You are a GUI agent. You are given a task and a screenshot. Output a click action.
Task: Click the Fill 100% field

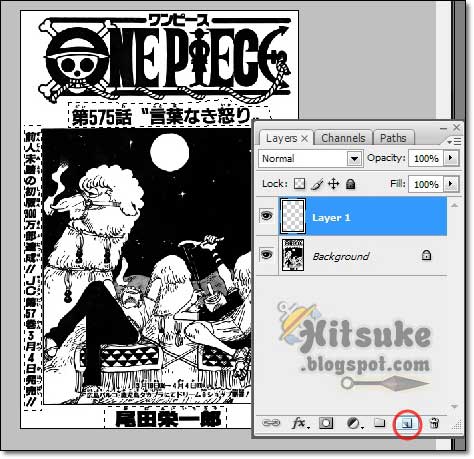(x=426, y=184)
